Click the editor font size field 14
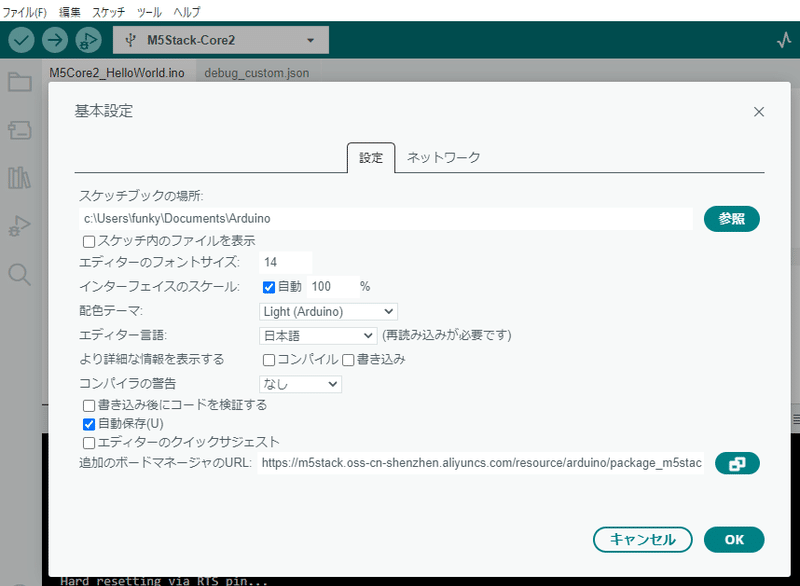Screen dimensions: 800x586 point(286,262)
